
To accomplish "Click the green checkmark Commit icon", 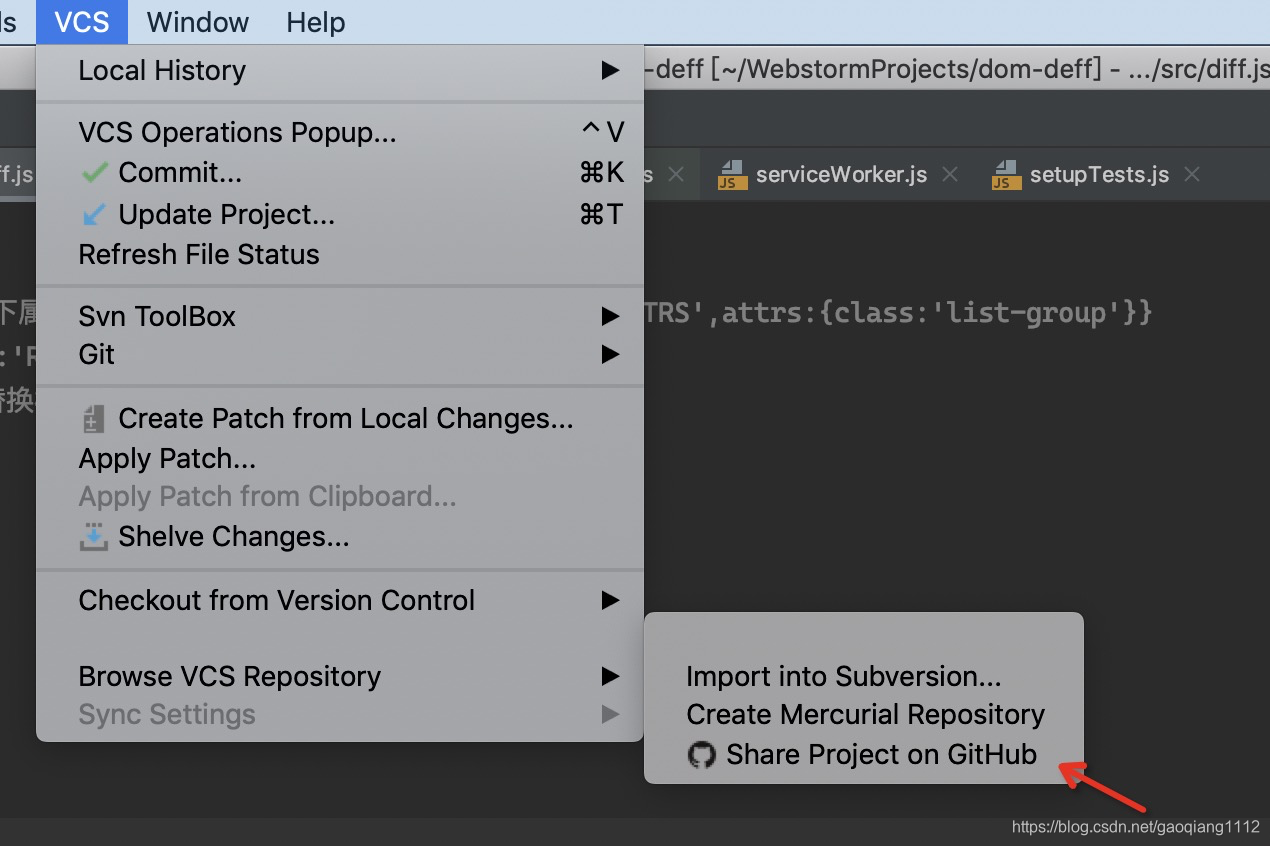I will [94, 173].
